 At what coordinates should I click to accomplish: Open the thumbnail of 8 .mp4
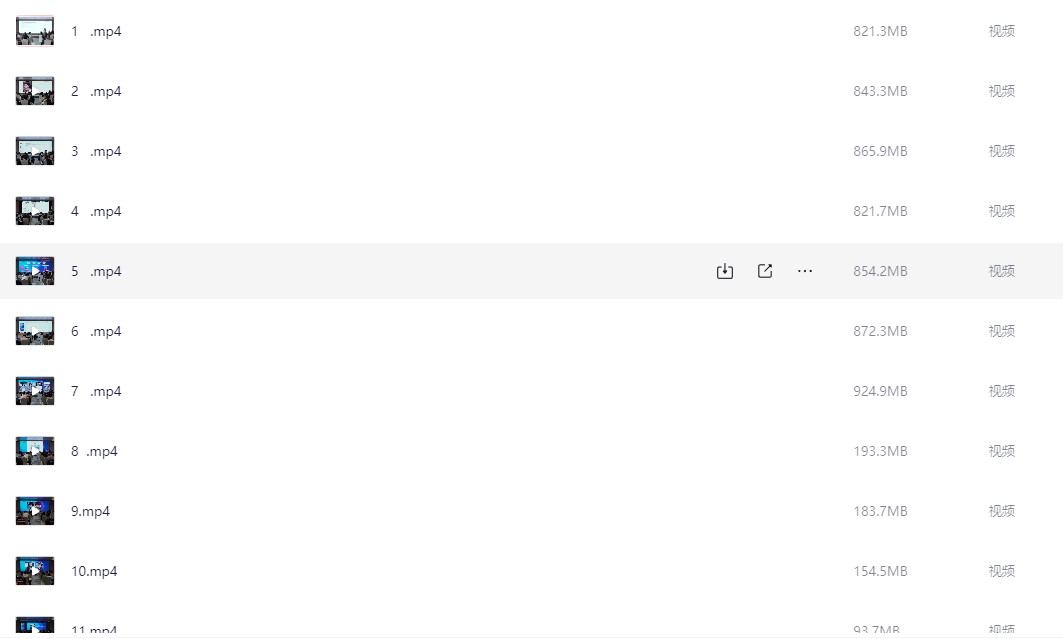[35, 451]
